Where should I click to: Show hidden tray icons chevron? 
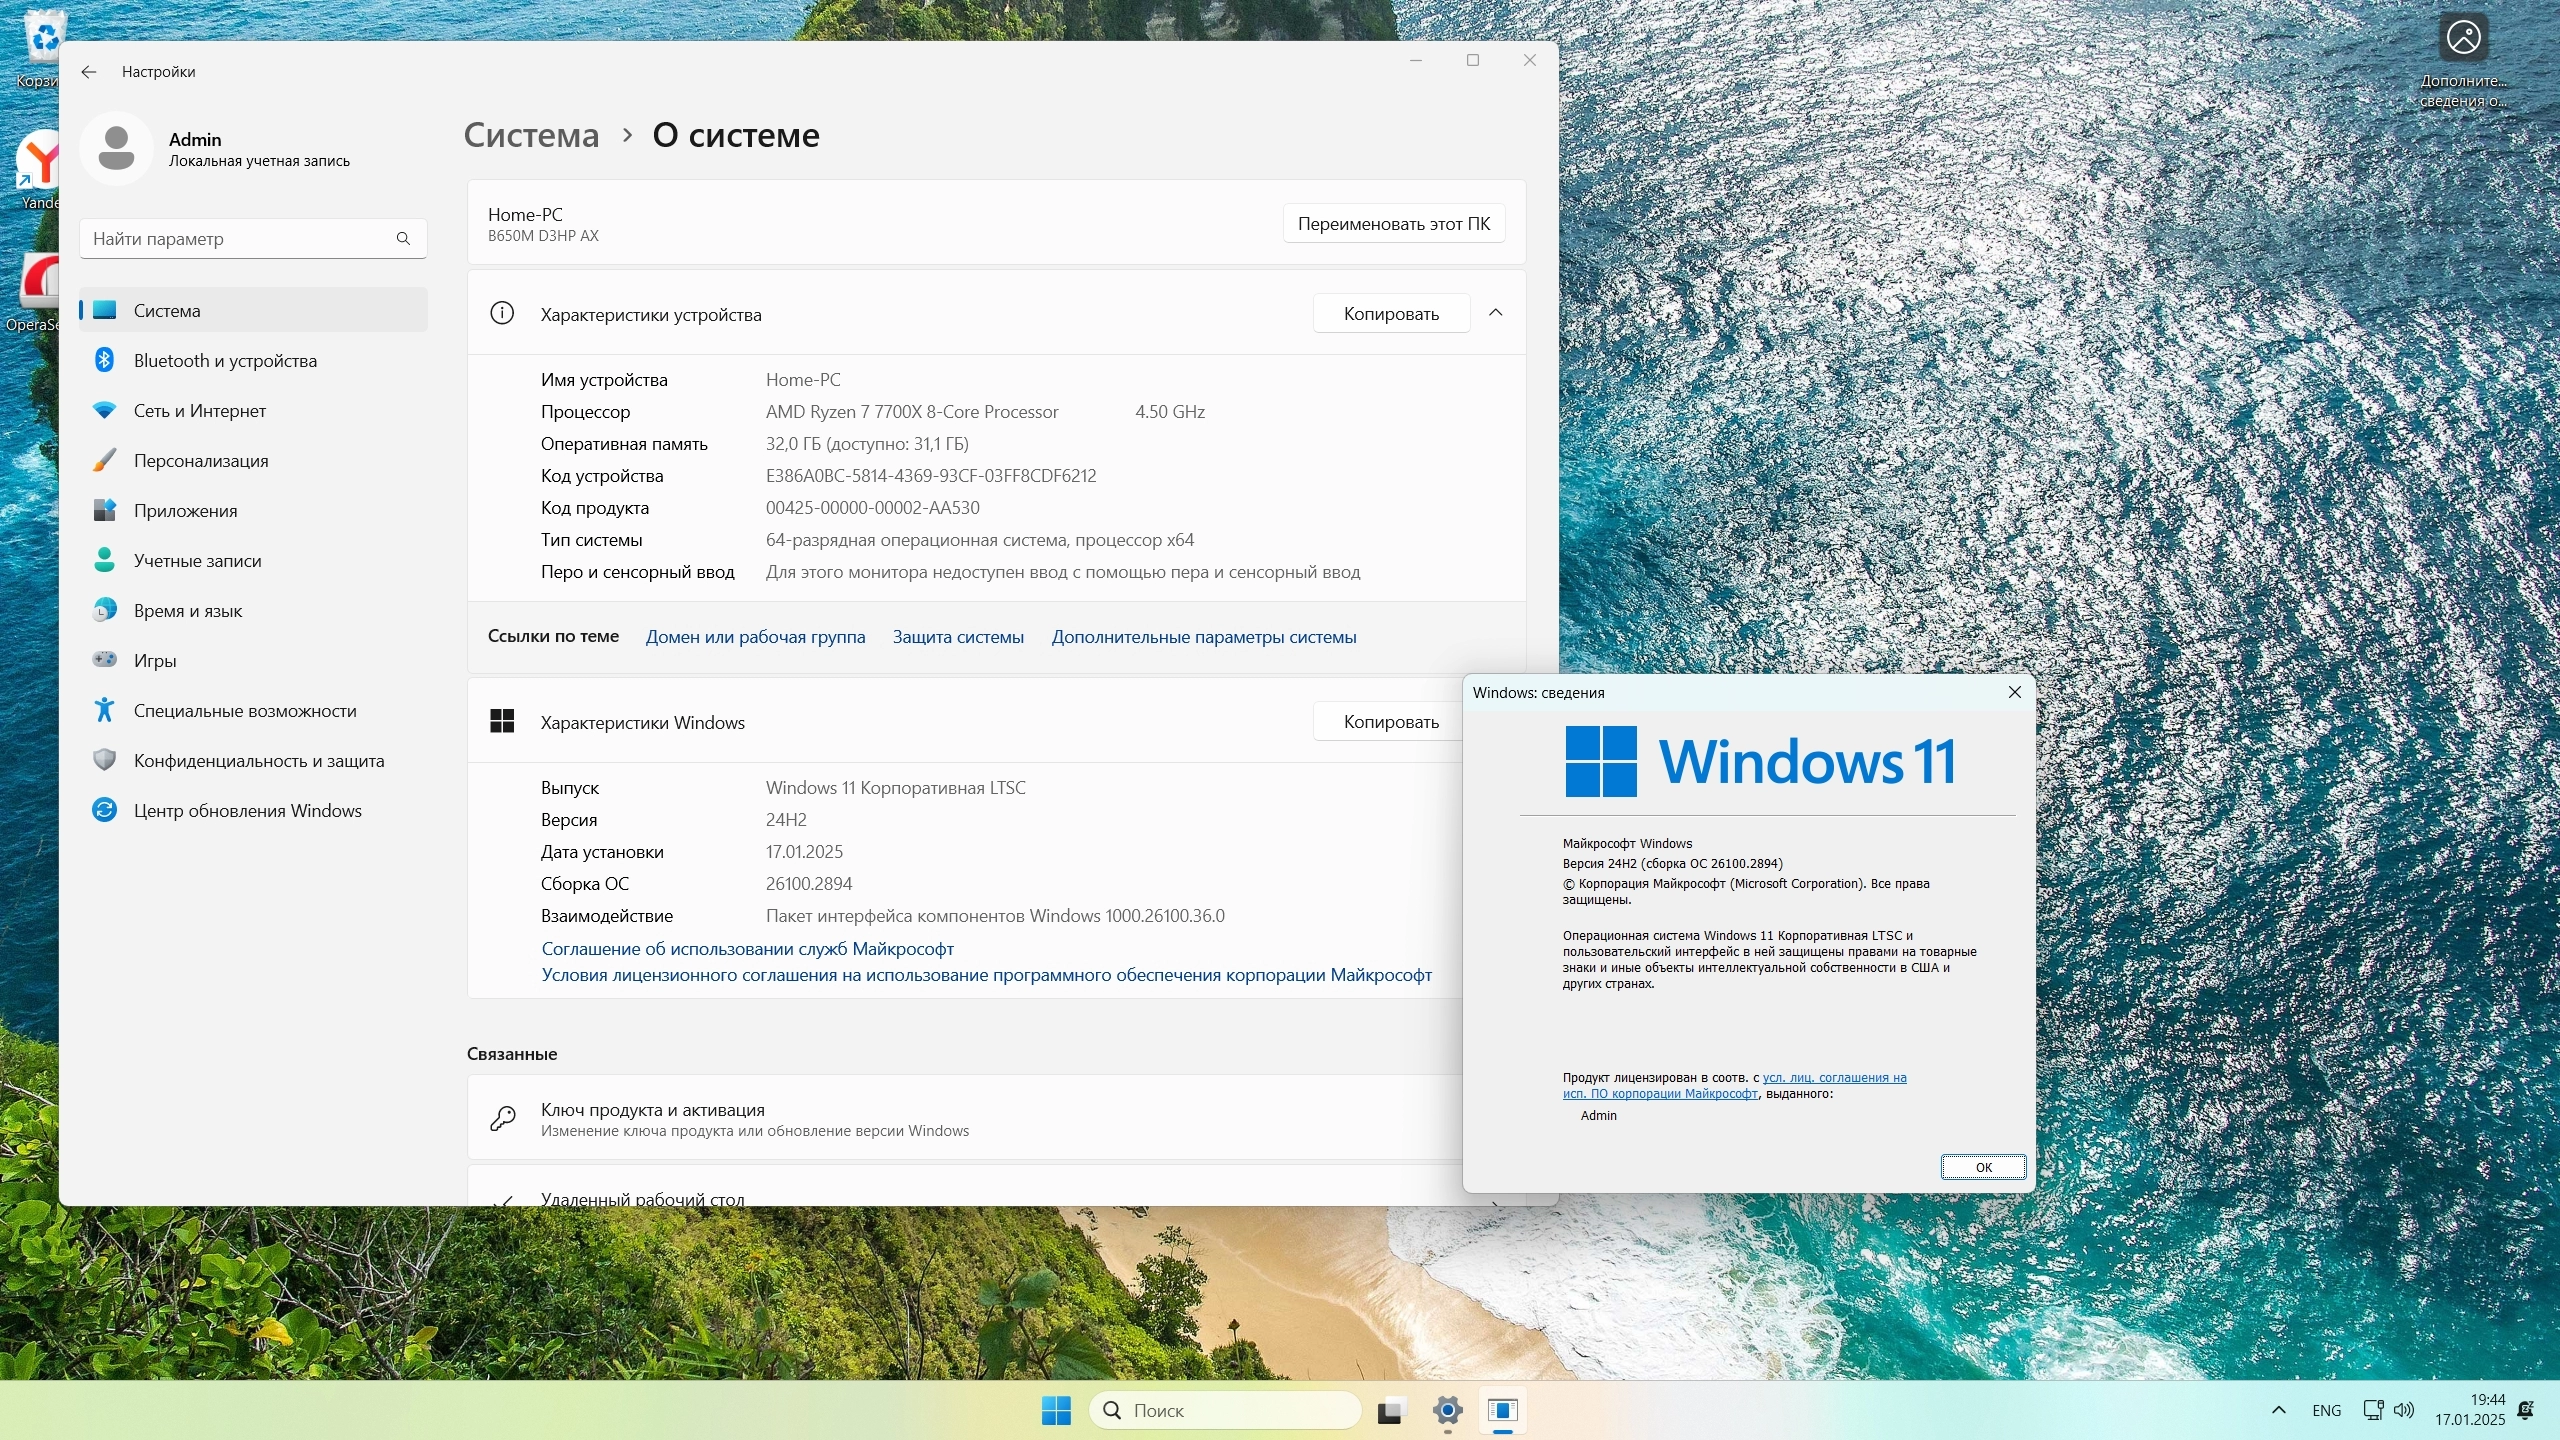click(2279, 1410)
